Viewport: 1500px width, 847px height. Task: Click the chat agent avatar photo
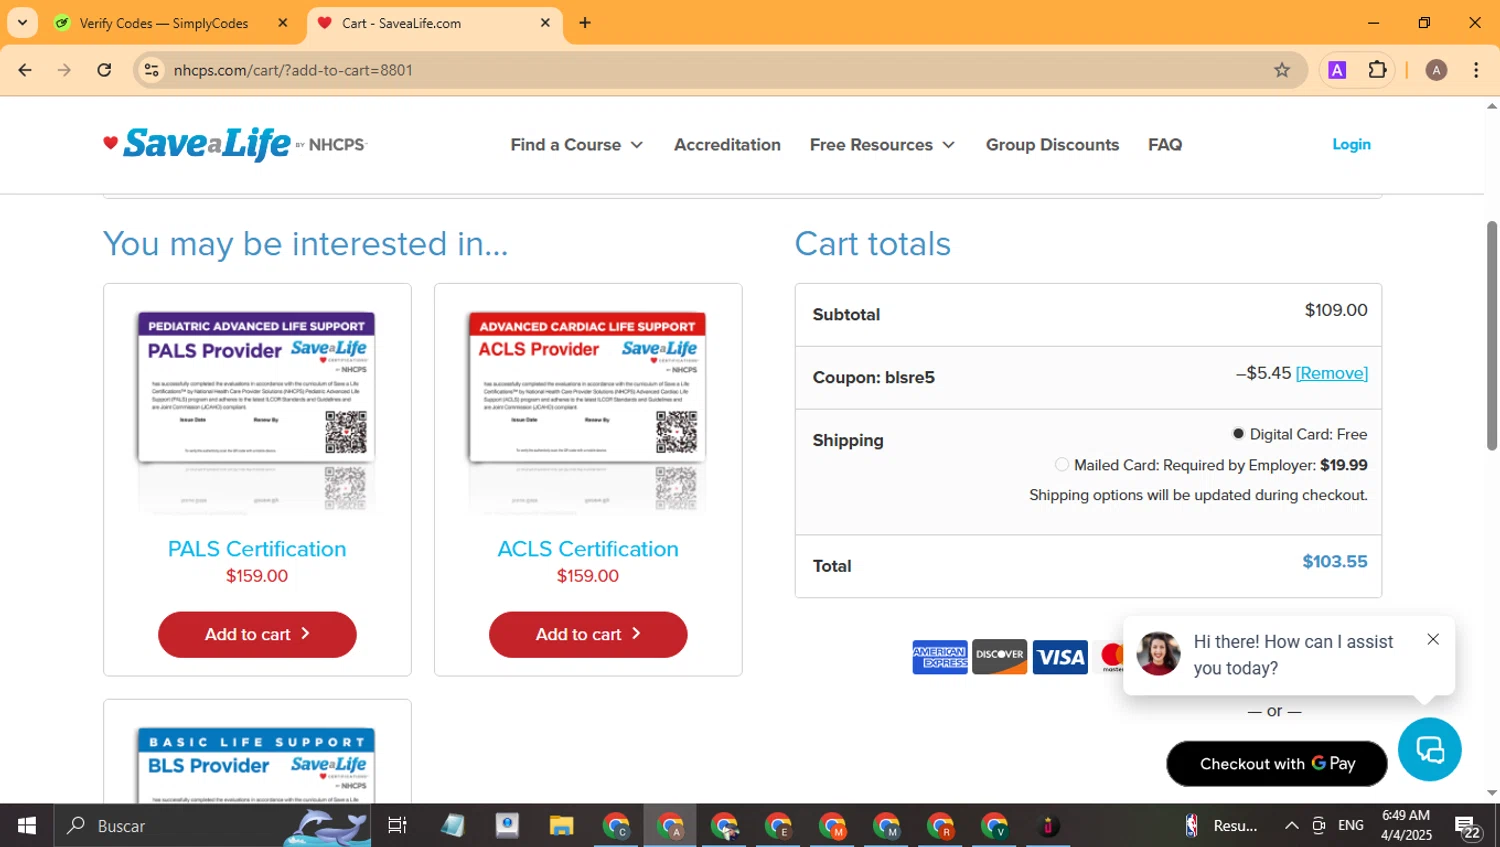pos(1158,654)
